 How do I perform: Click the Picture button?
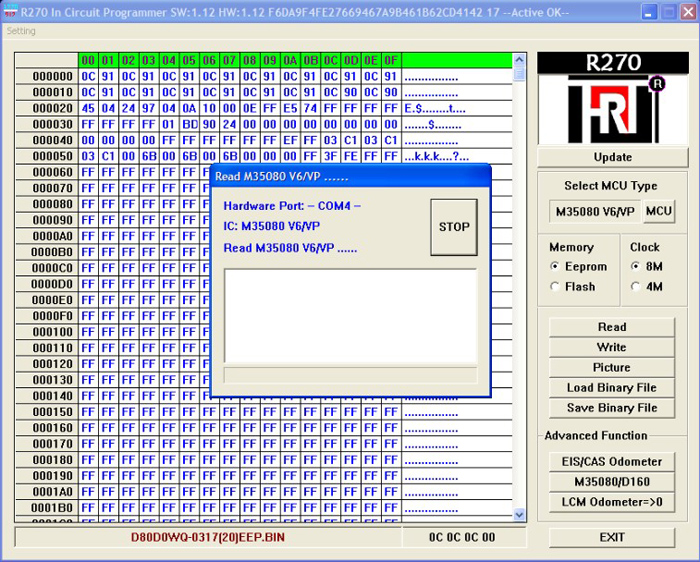point(612,367)
